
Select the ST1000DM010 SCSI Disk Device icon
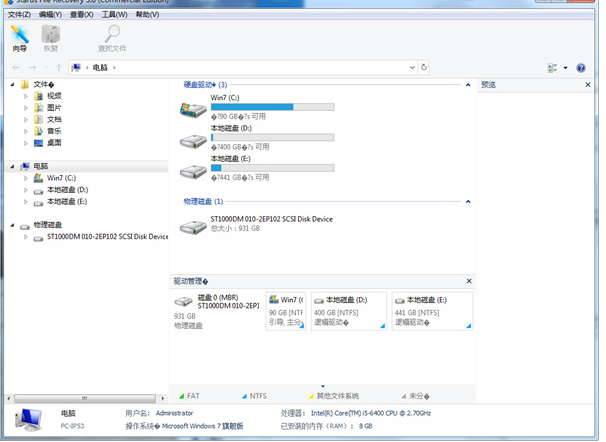193,226
